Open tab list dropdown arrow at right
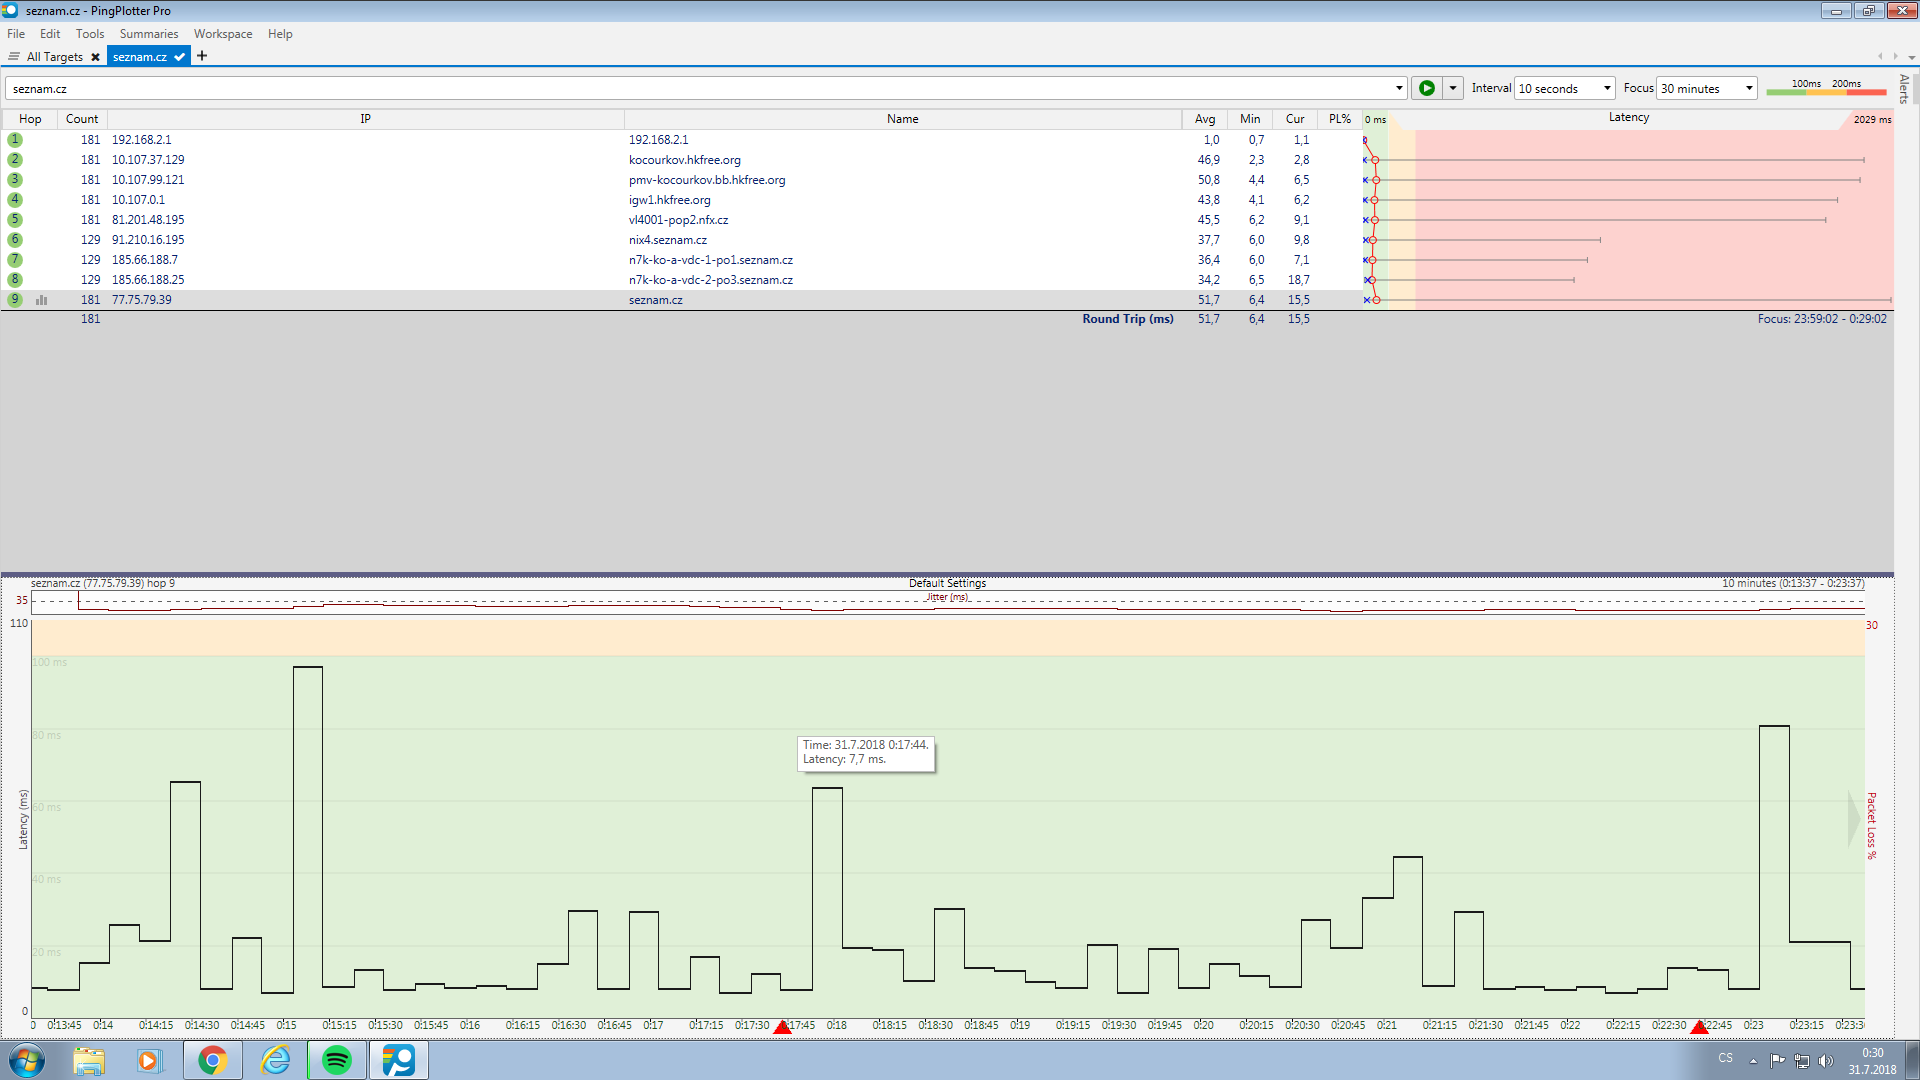 click(x=1911, y=57)
